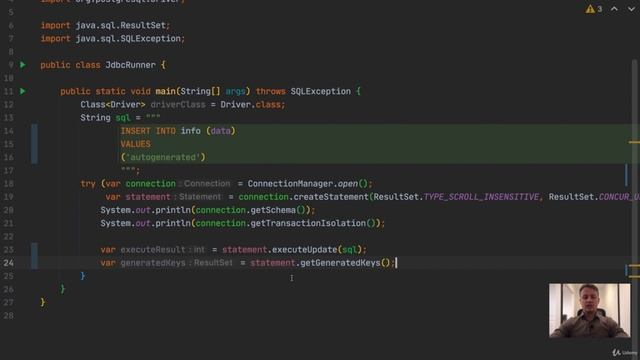This screenshot has width=640, height=360.
Task: Click the 'Connection' type inlay hint on line 18
Action: click(207, 184)
